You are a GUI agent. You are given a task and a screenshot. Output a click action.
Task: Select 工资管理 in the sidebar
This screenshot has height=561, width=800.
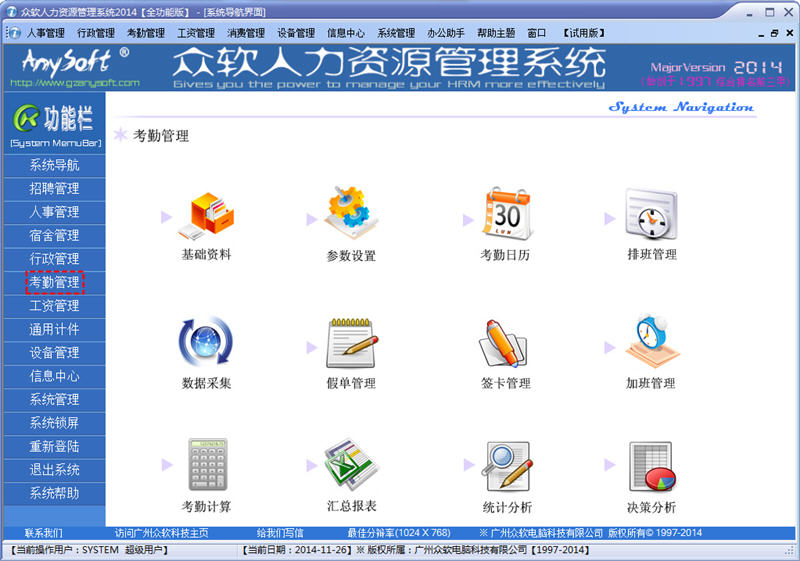point(54,306)
